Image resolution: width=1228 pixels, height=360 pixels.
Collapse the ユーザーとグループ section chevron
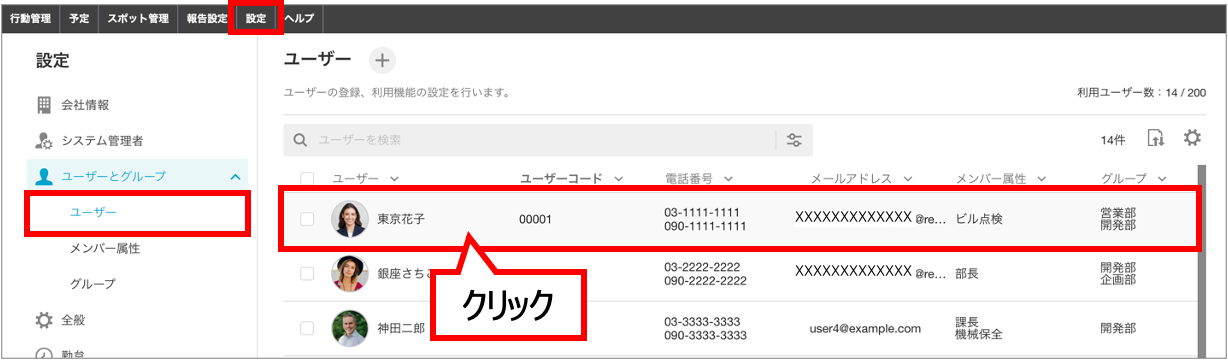pos(235,177)
